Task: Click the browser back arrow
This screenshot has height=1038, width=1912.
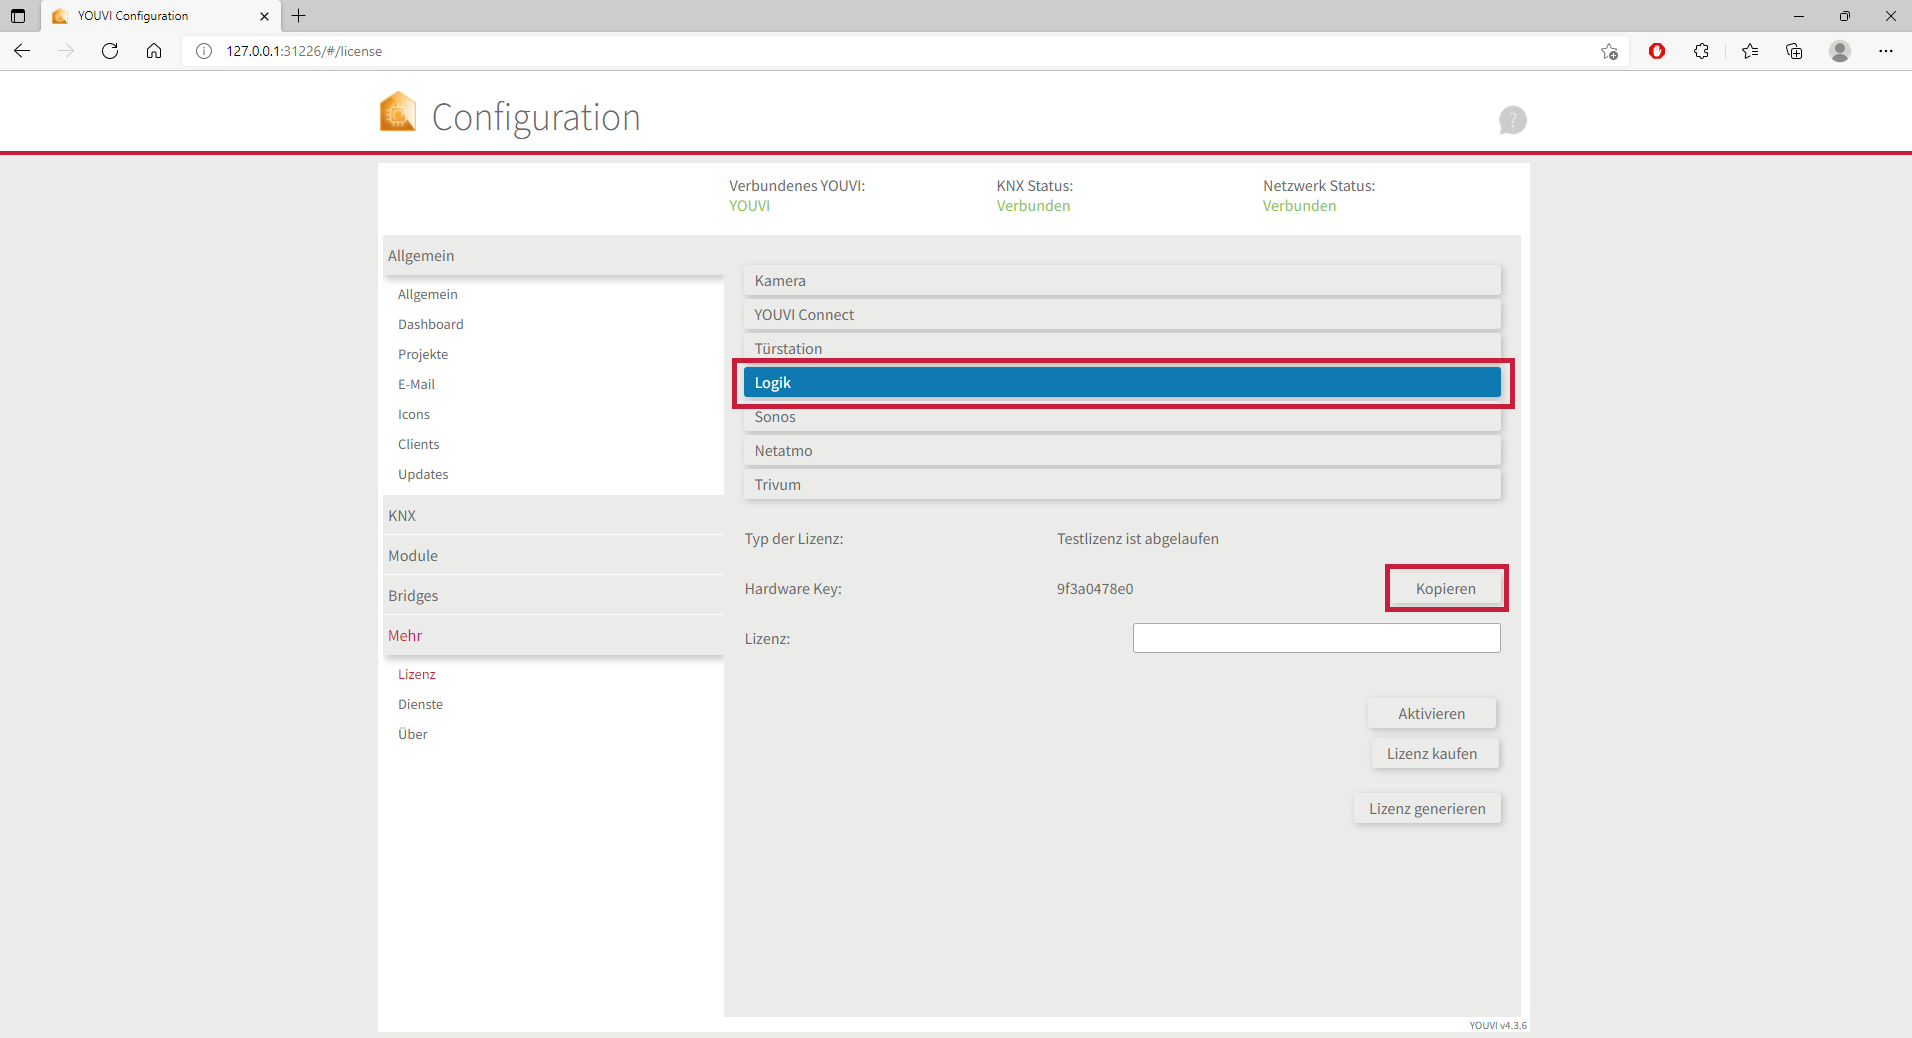Action: [22, 51]
